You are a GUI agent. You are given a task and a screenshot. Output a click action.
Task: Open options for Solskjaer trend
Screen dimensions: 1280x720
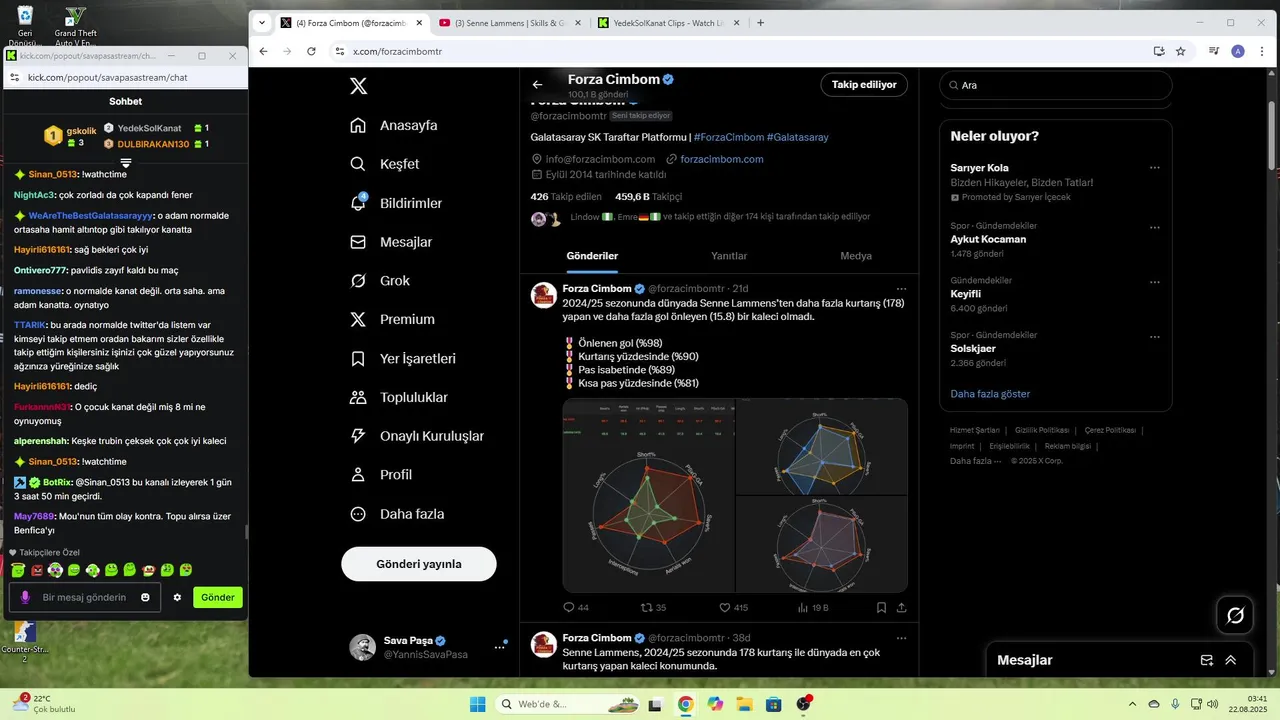coord(1155,336)
